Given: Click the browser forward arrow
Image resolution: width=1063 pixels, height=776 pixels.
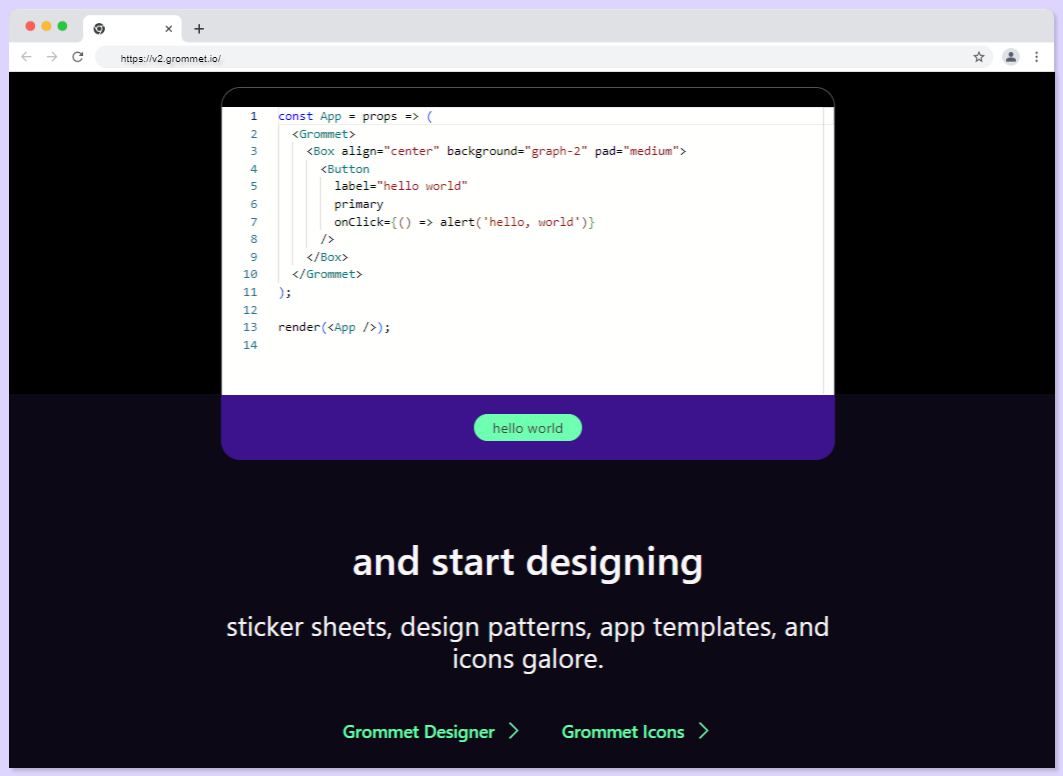Looking at the screenshot, I should point(52,57).
